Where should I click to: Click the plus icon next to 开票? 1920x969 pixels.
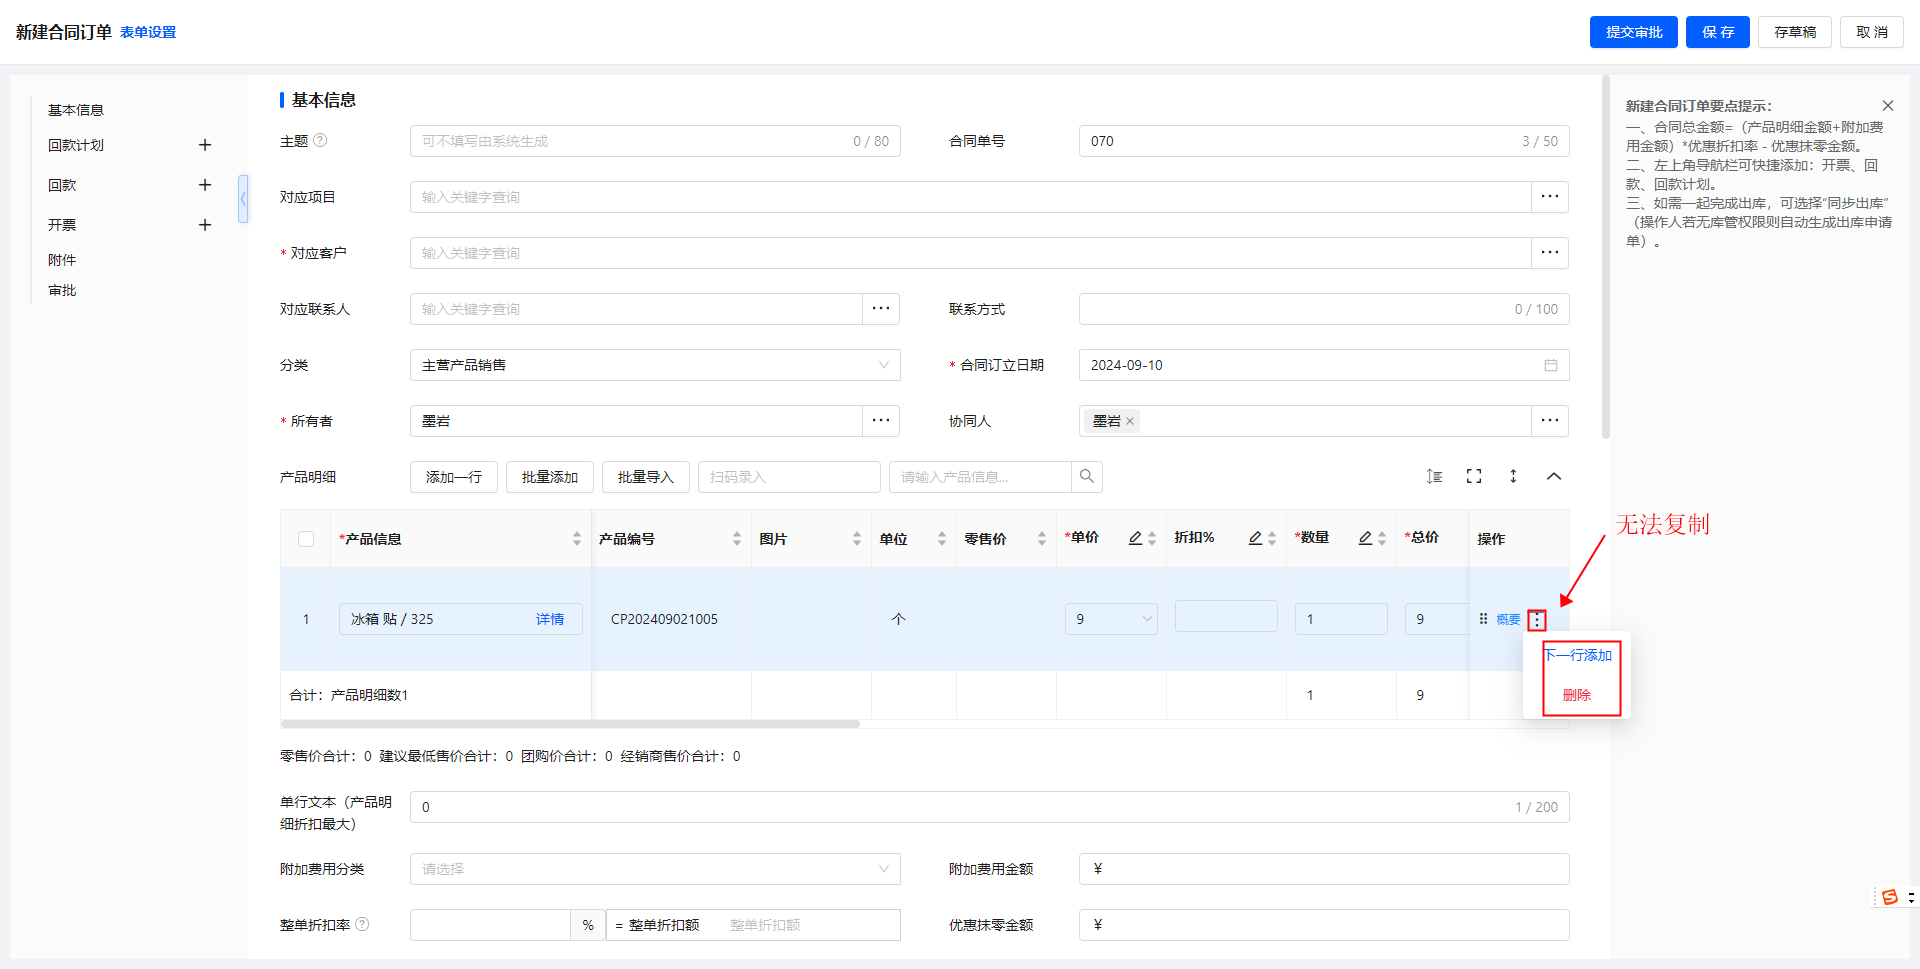[205, 225]
